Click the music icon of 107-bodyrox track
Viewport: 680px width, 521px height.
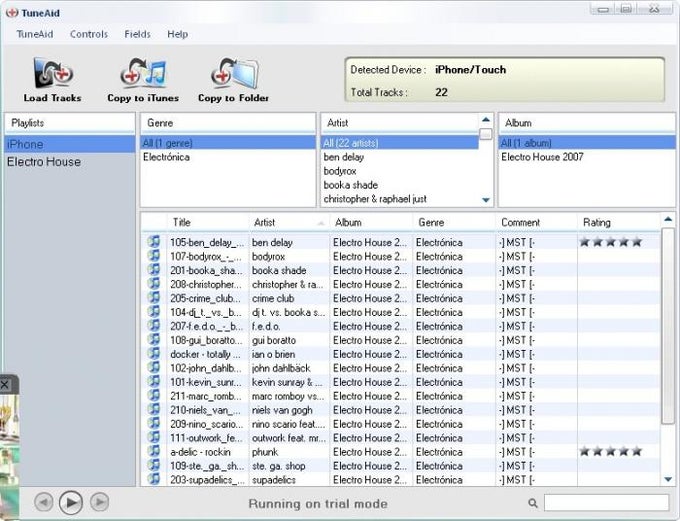154,256
